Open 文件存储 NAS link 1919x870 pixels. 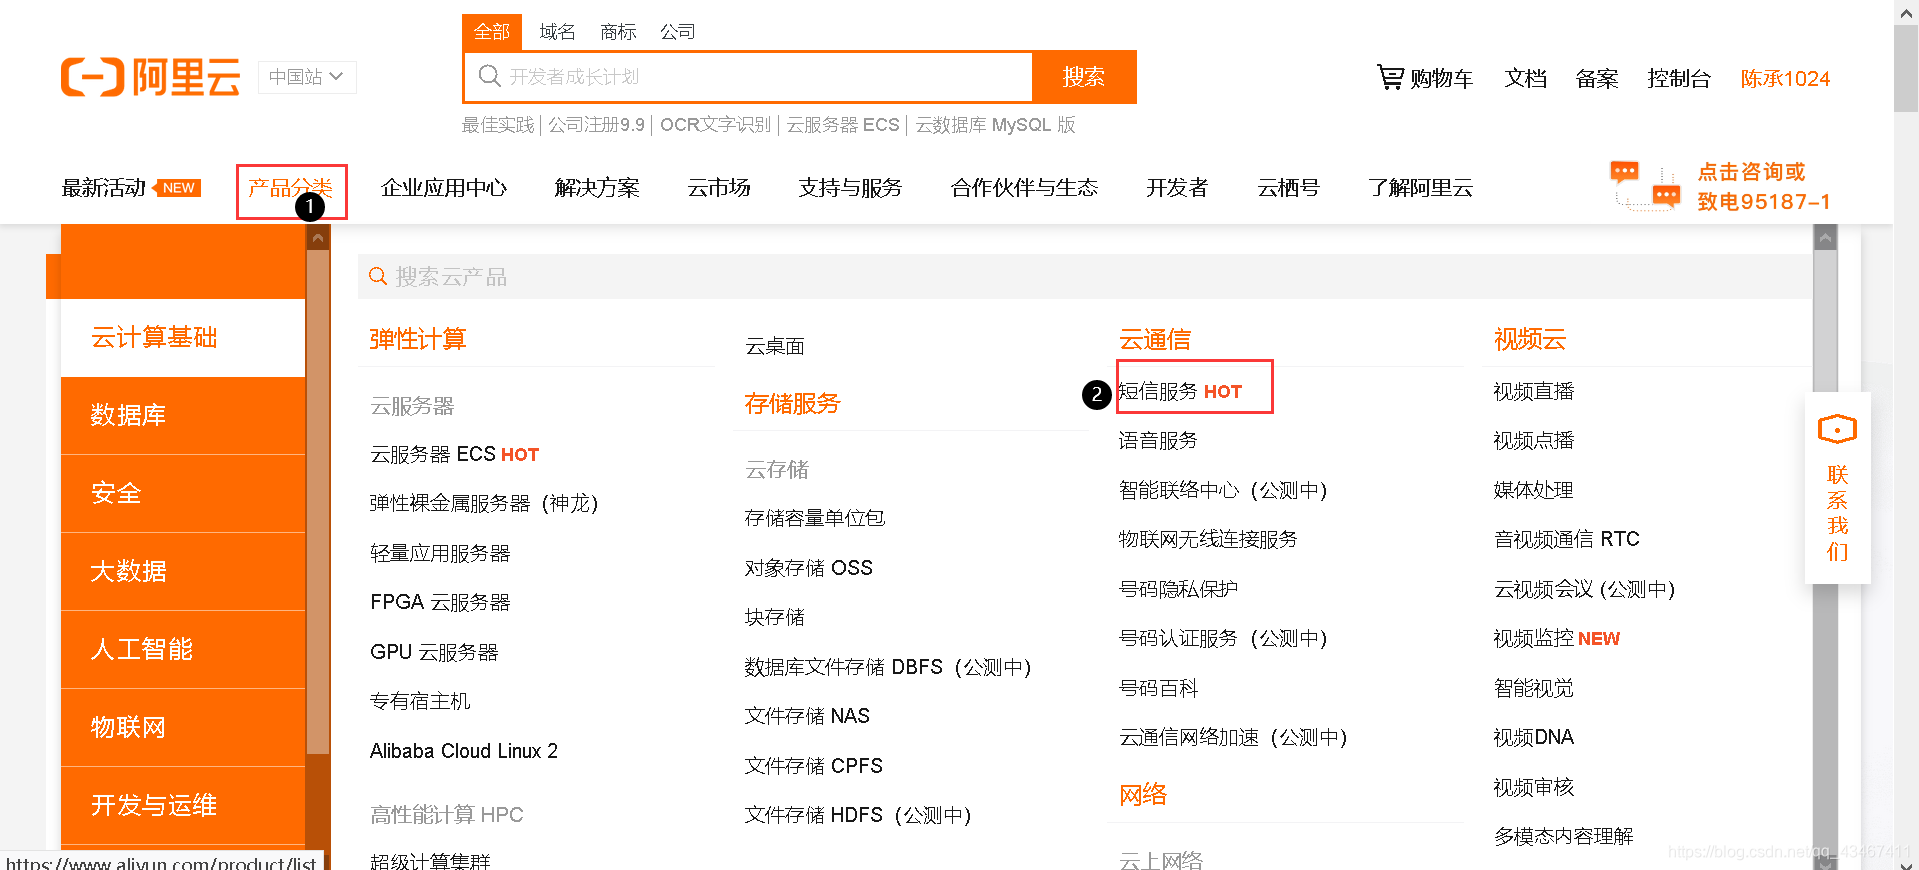pos(807,717)
